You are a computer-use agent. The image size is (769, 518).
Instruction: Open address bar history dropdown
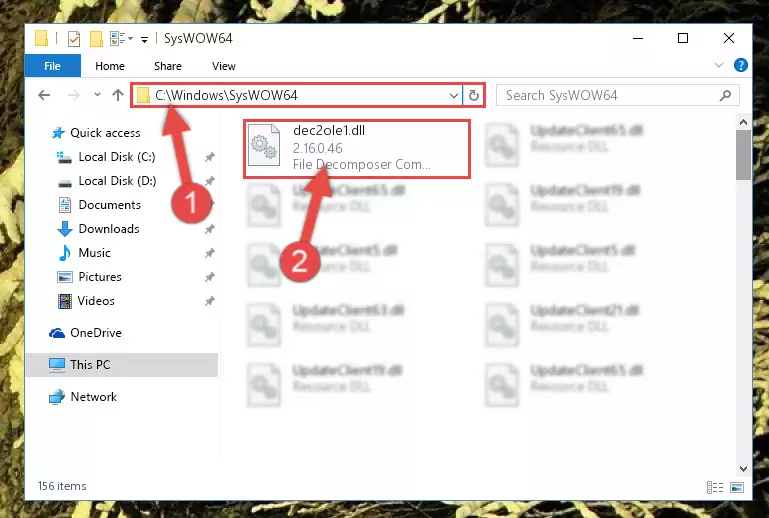[x=454, y=95]
